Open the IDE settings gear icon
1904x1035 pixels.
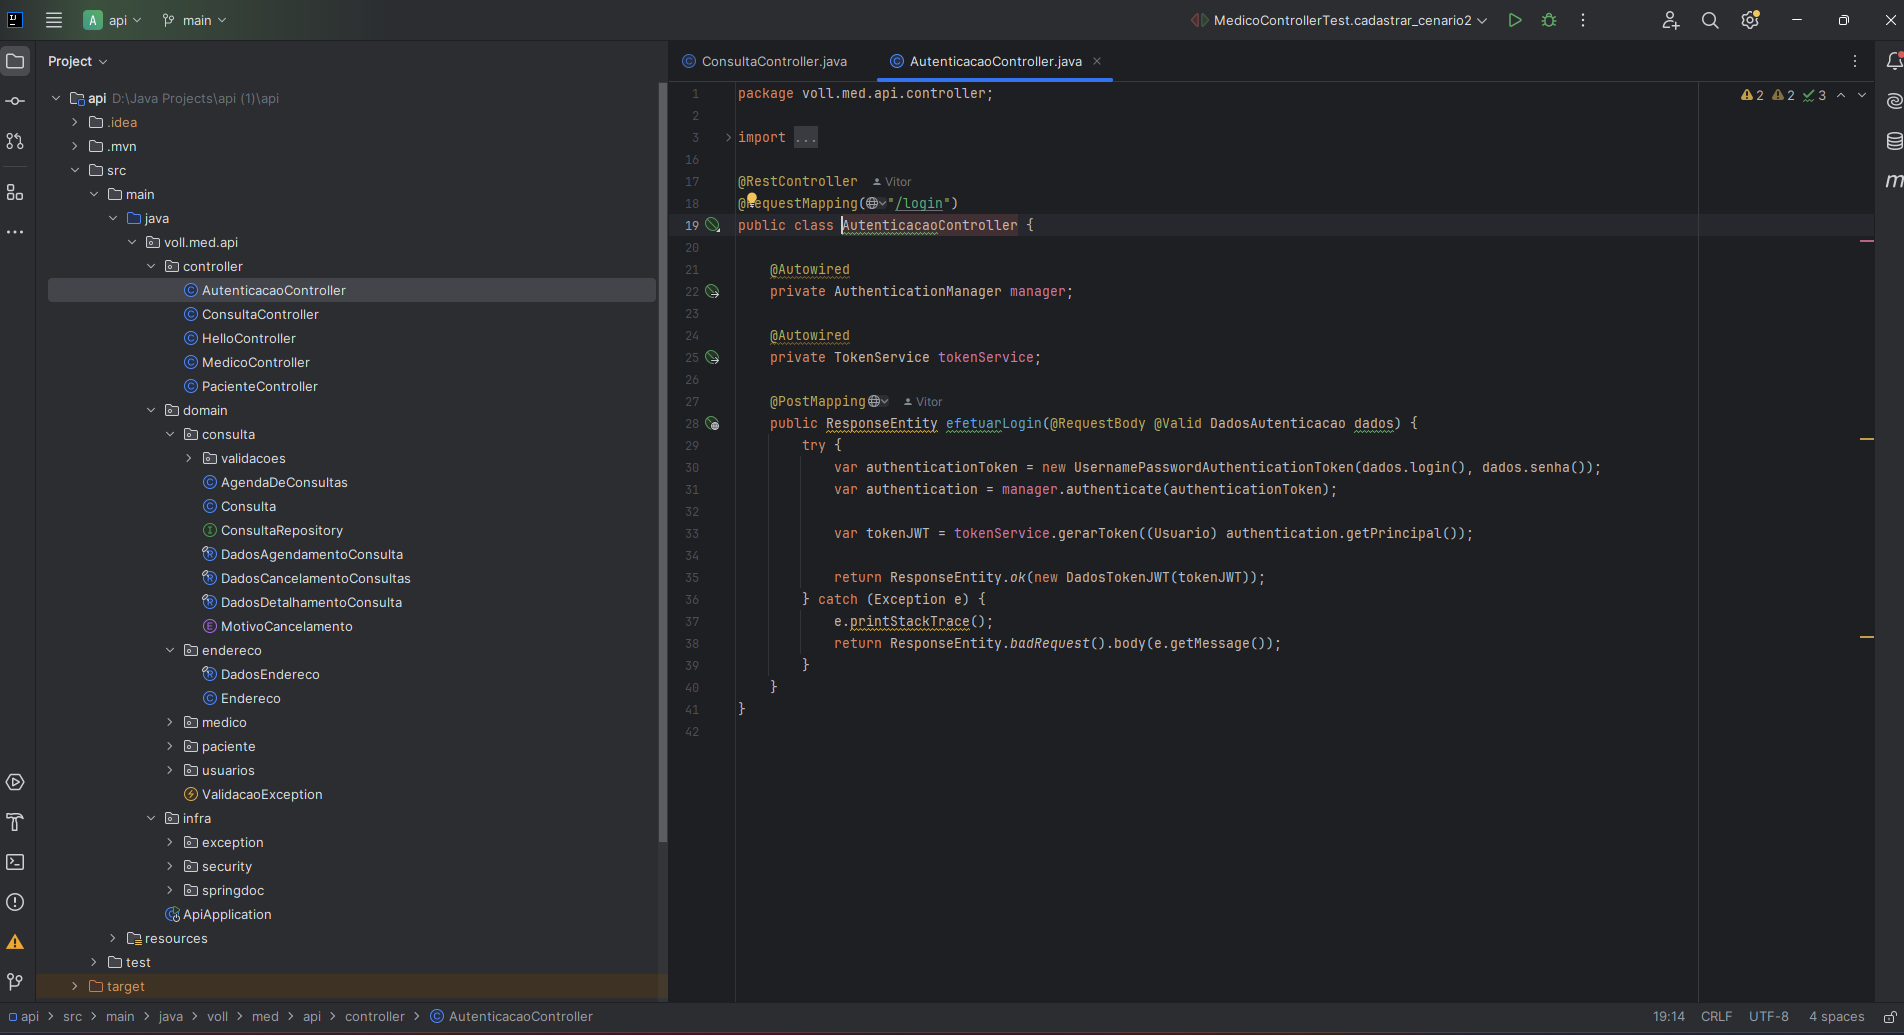click(1749, 20)
